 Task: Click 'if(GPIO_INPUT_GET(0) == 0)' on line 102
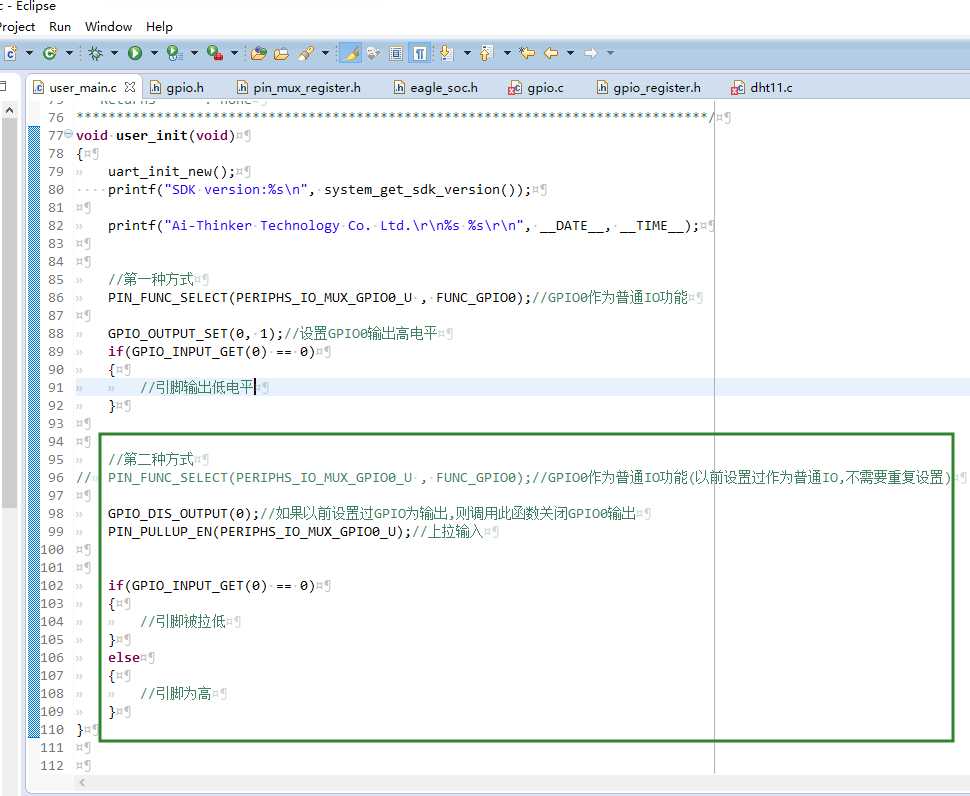pos(212,586)
